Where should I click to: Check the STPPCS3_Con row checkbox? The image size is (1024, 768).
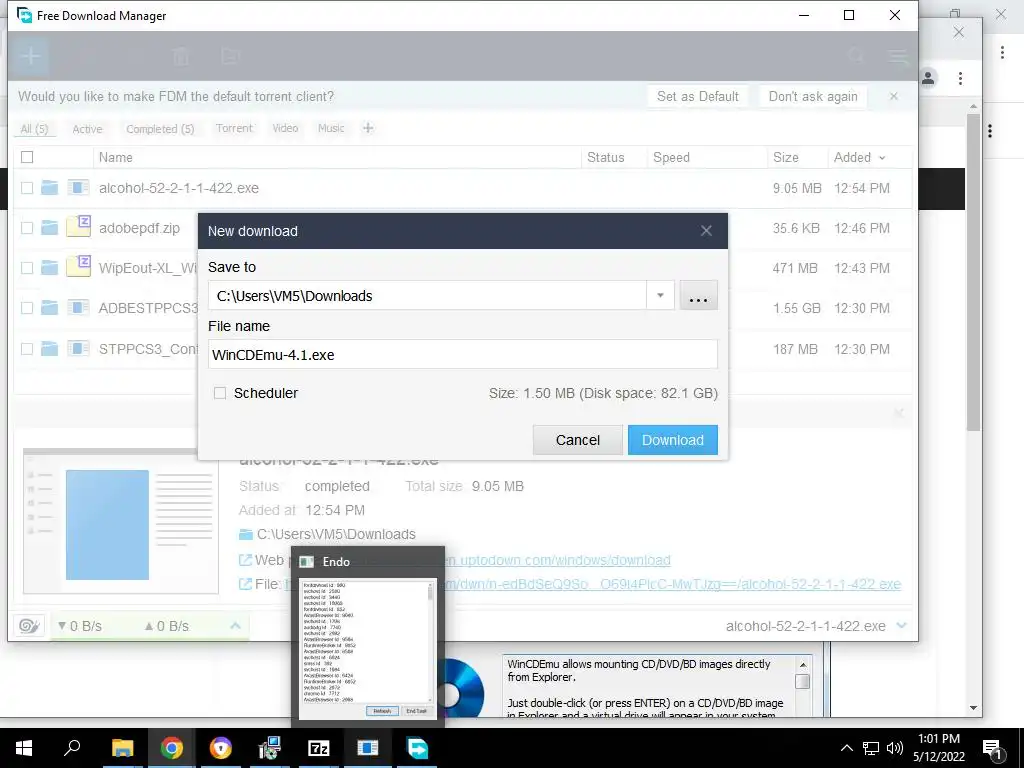click(27, 349)
